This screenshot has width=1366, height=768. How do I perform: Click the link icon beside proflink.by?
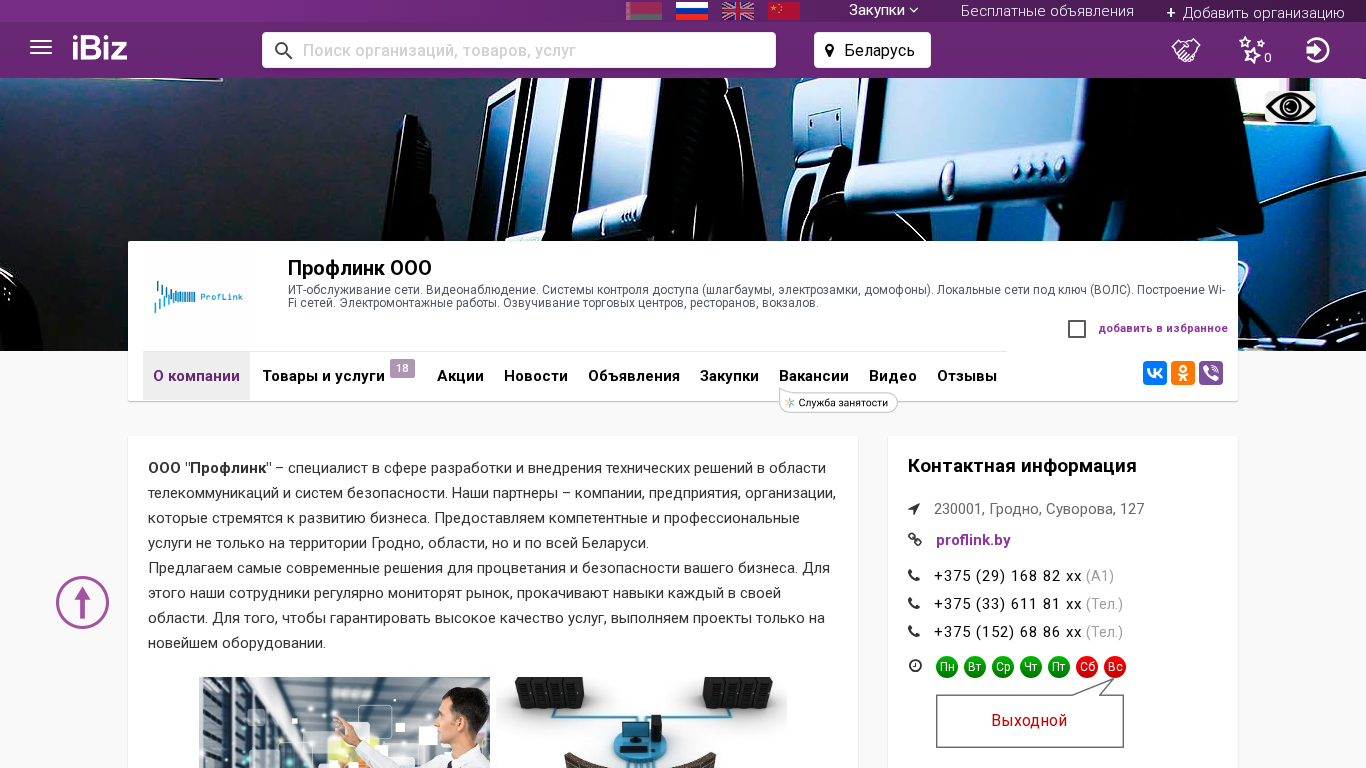click(x=915, y=540)
